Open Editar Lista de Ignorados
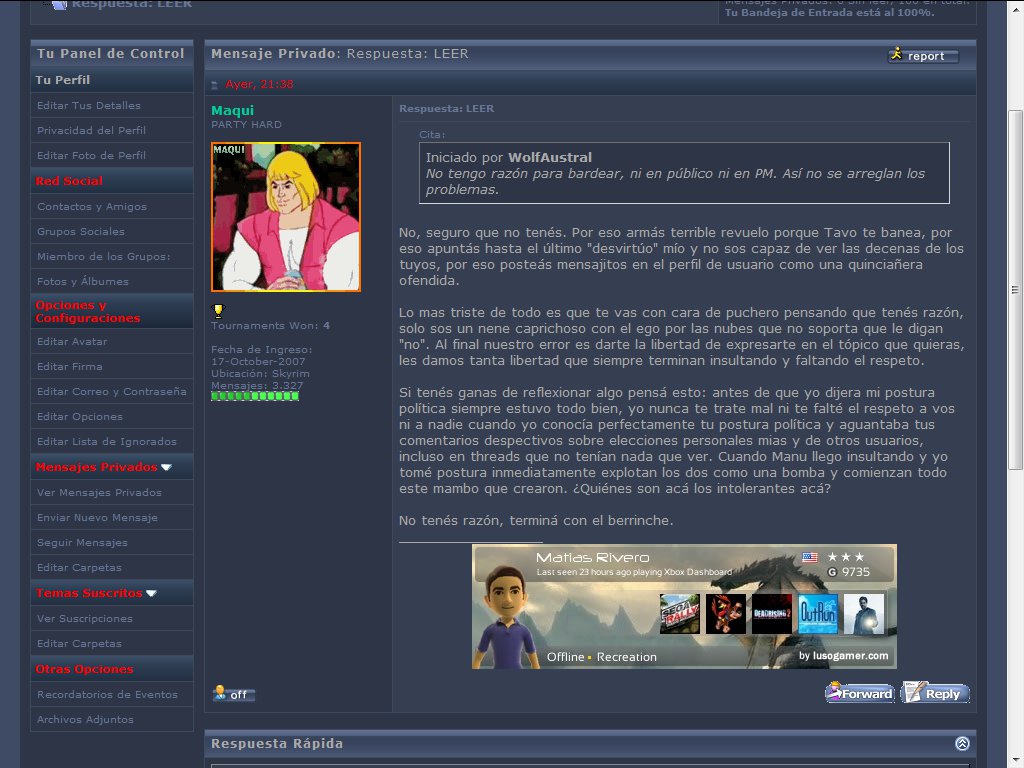This screenshot has height=768, width=1024. [106, 441]
